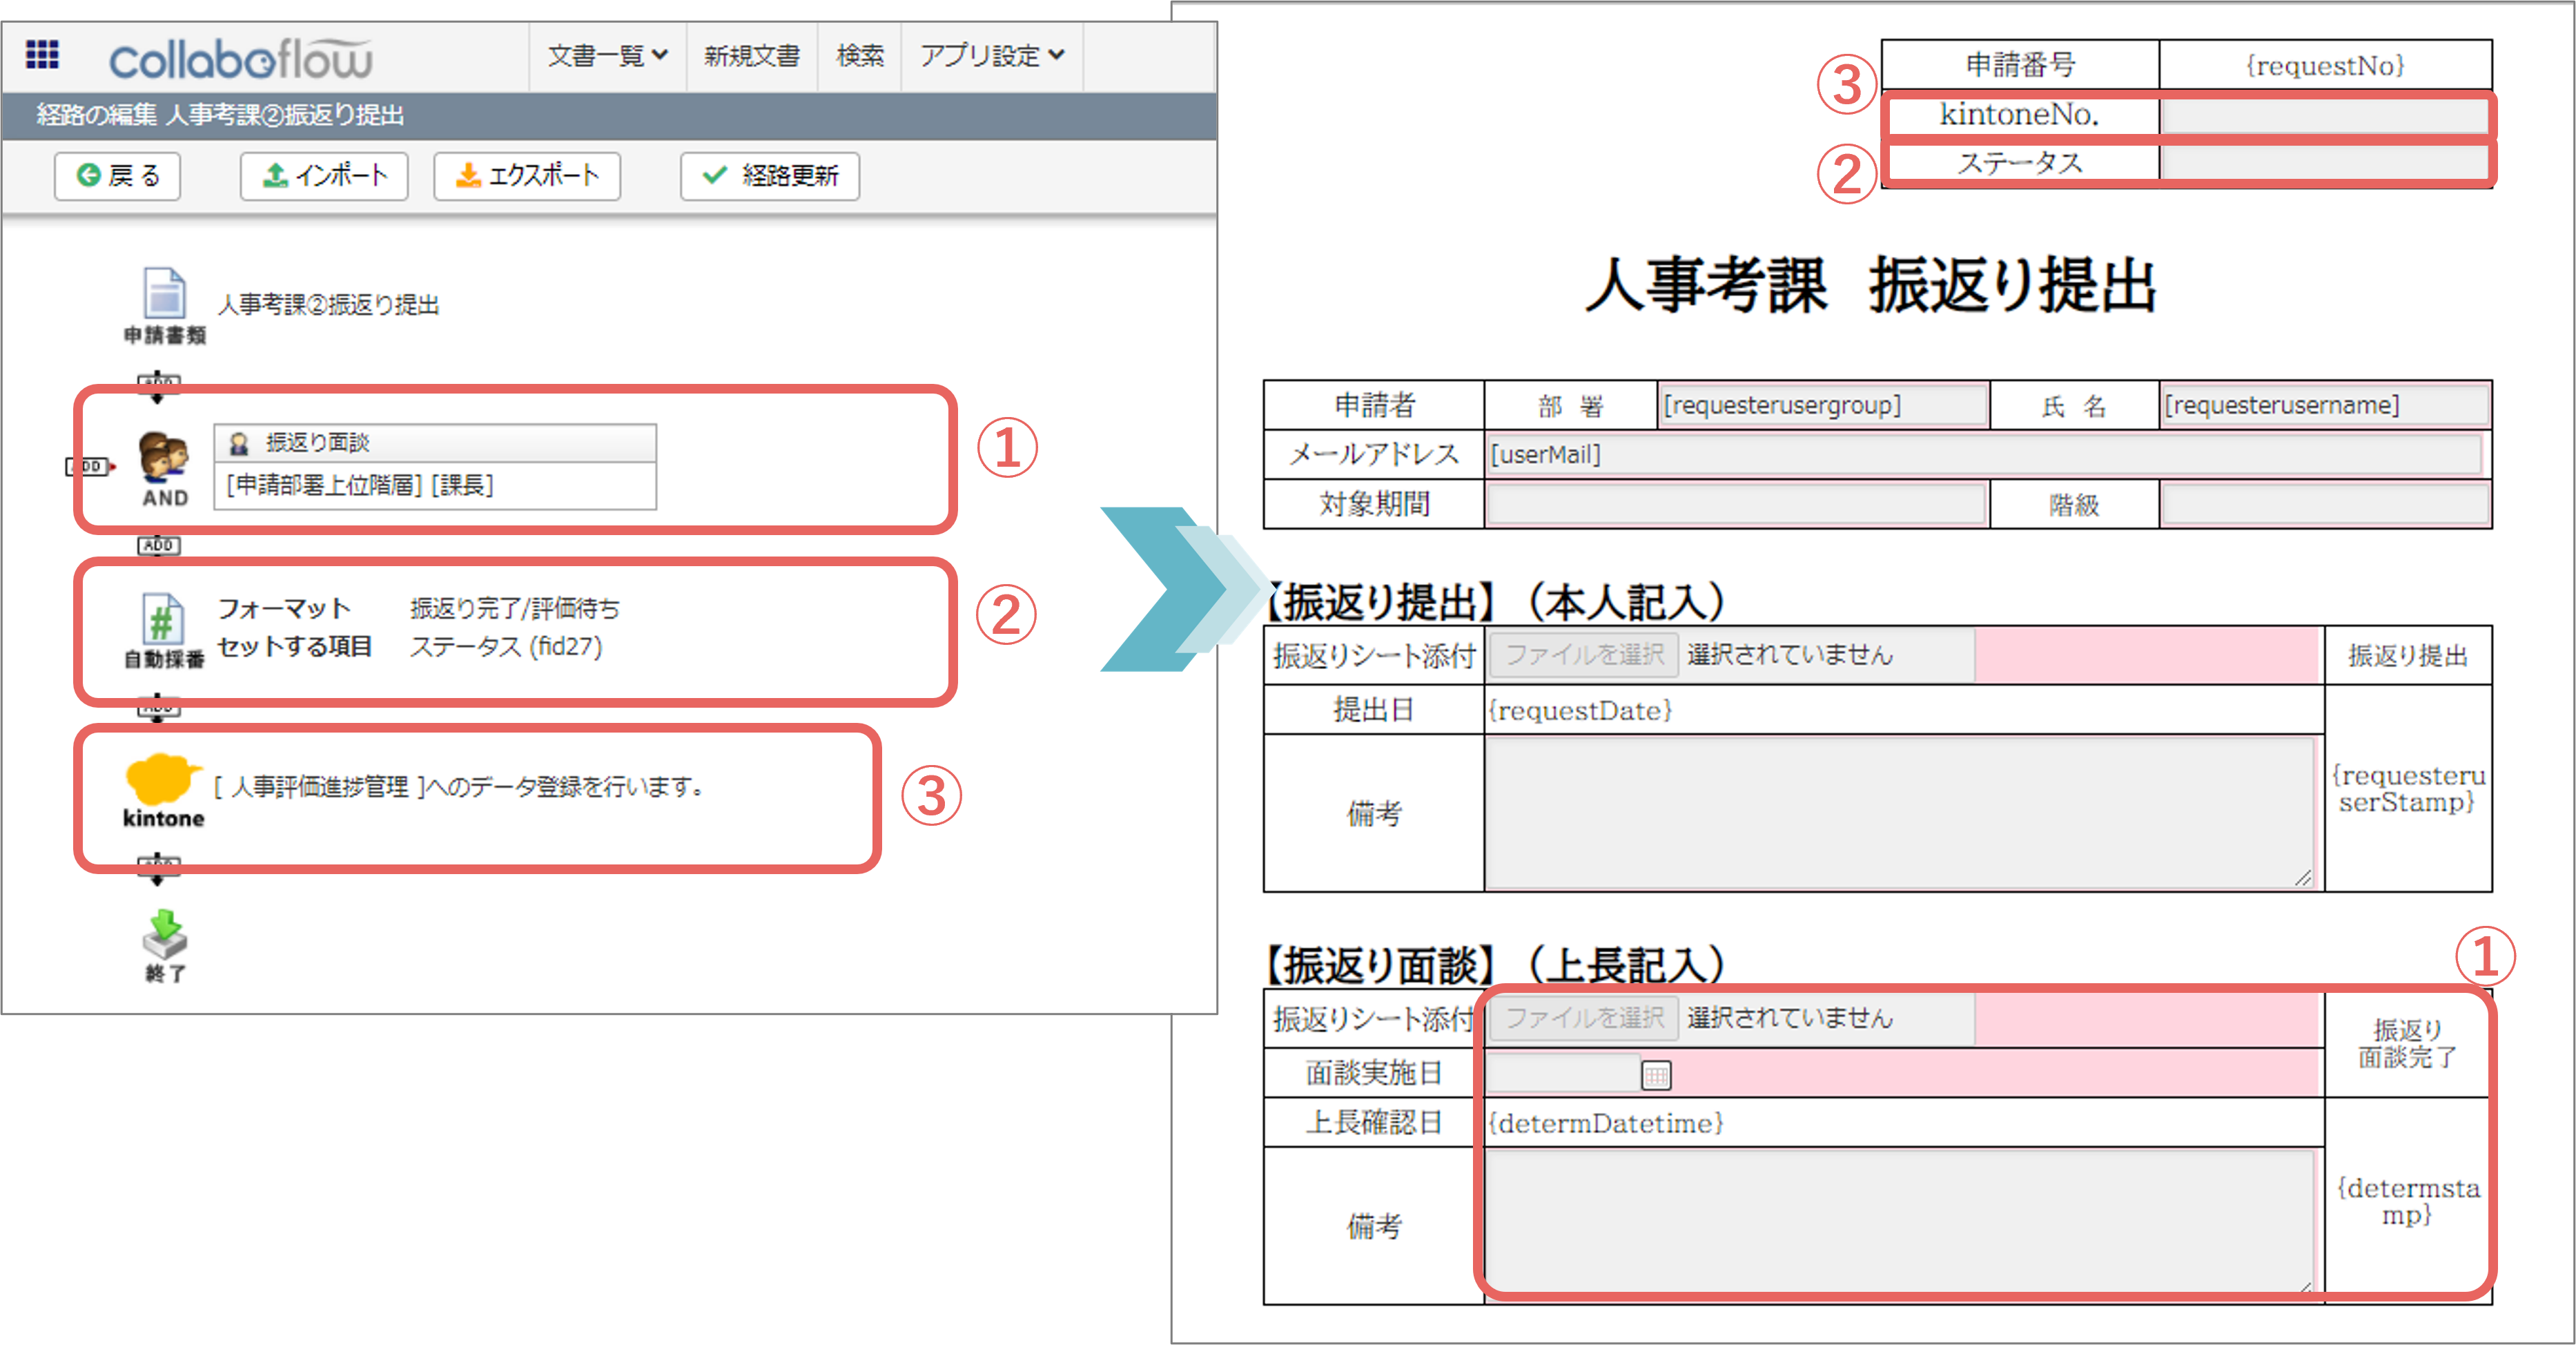The image size is (2576, 1345).
Task: Click the 階級 input field
Action: point(2324,504)
